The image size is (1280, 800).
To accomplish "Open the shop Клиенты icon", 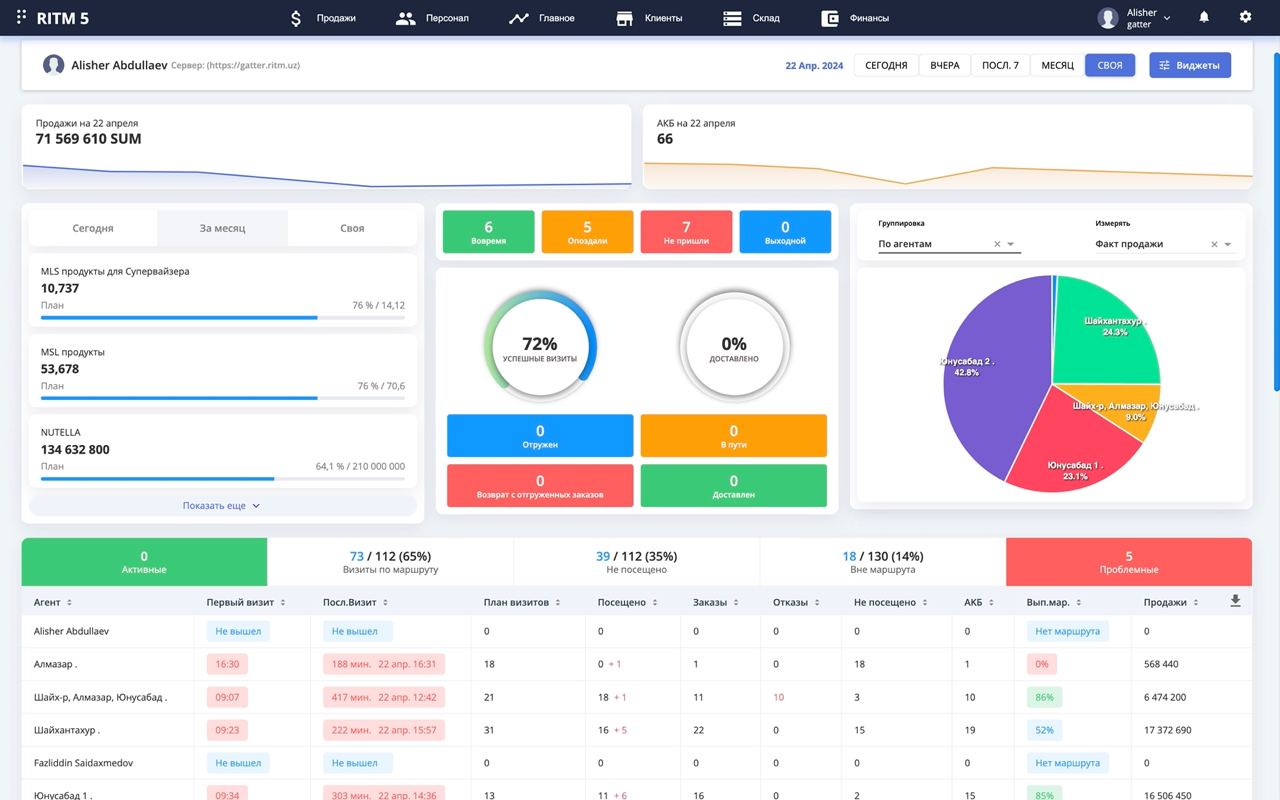I will coord(625,18).
